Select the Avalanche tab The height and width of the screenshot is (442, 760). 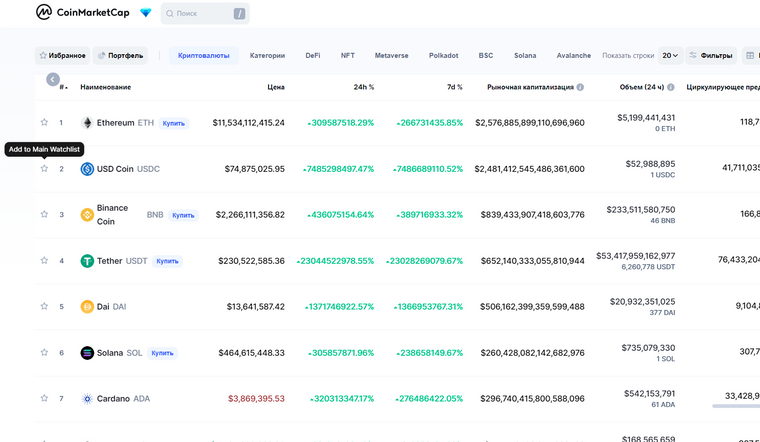coord(573,55)
